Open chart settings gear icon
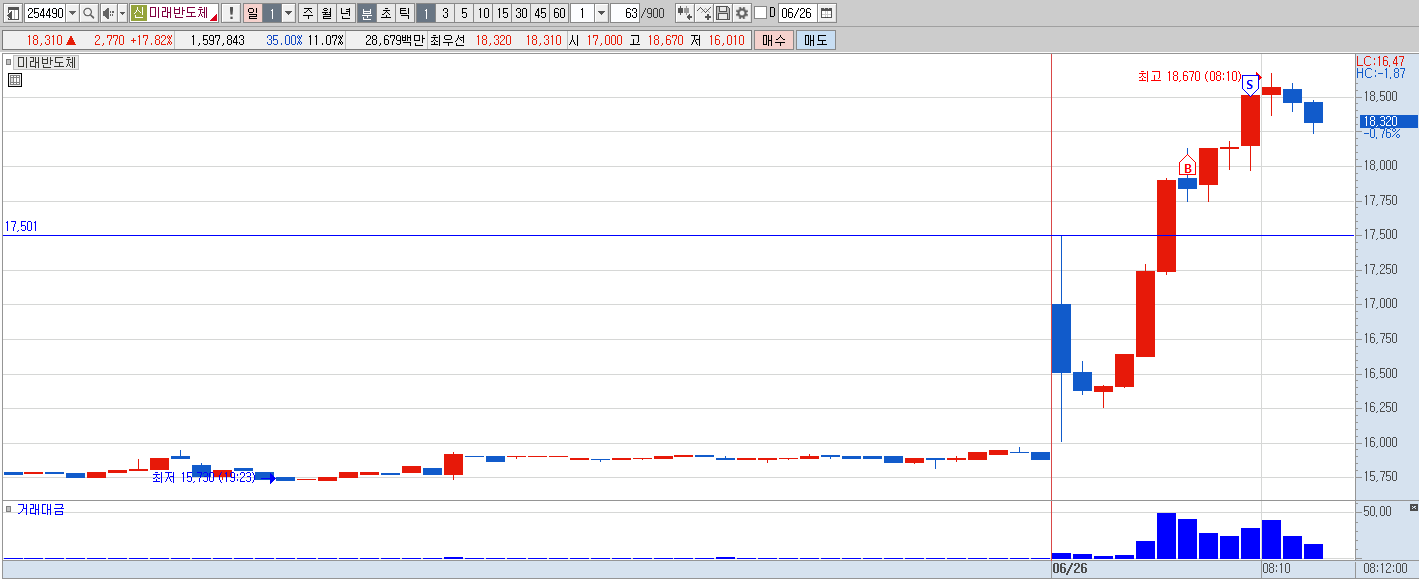 [742, 13]
